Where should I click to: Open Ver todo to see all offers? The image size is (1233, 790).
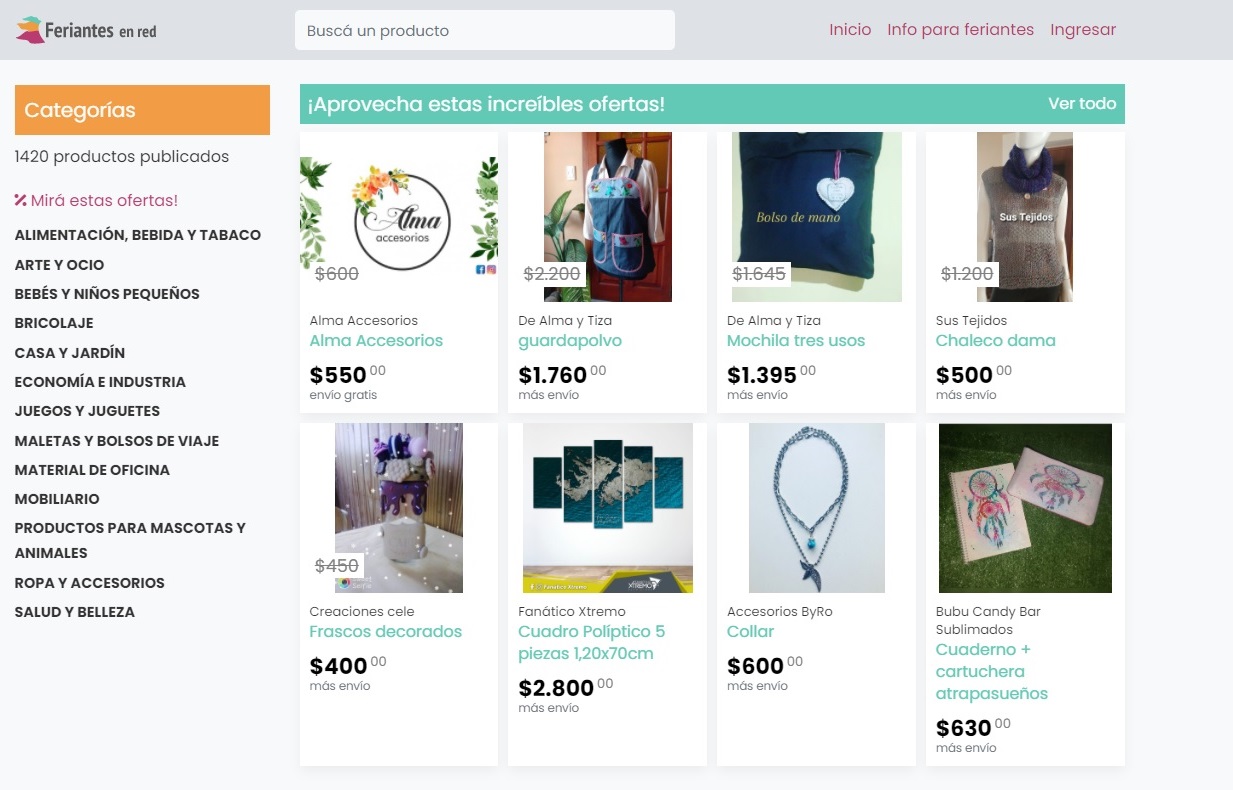(x=1081, y=103)
